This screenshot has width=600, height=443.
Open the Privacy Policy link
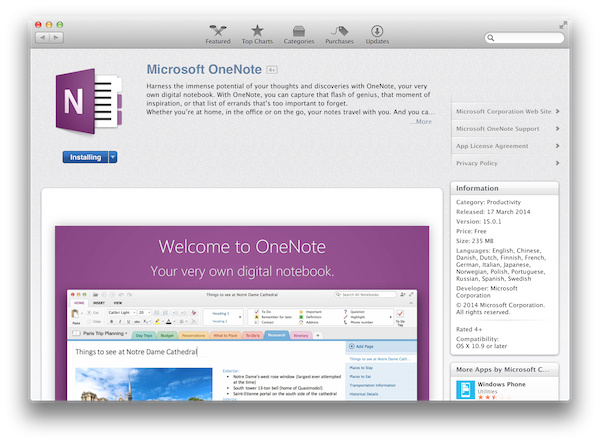507,162
